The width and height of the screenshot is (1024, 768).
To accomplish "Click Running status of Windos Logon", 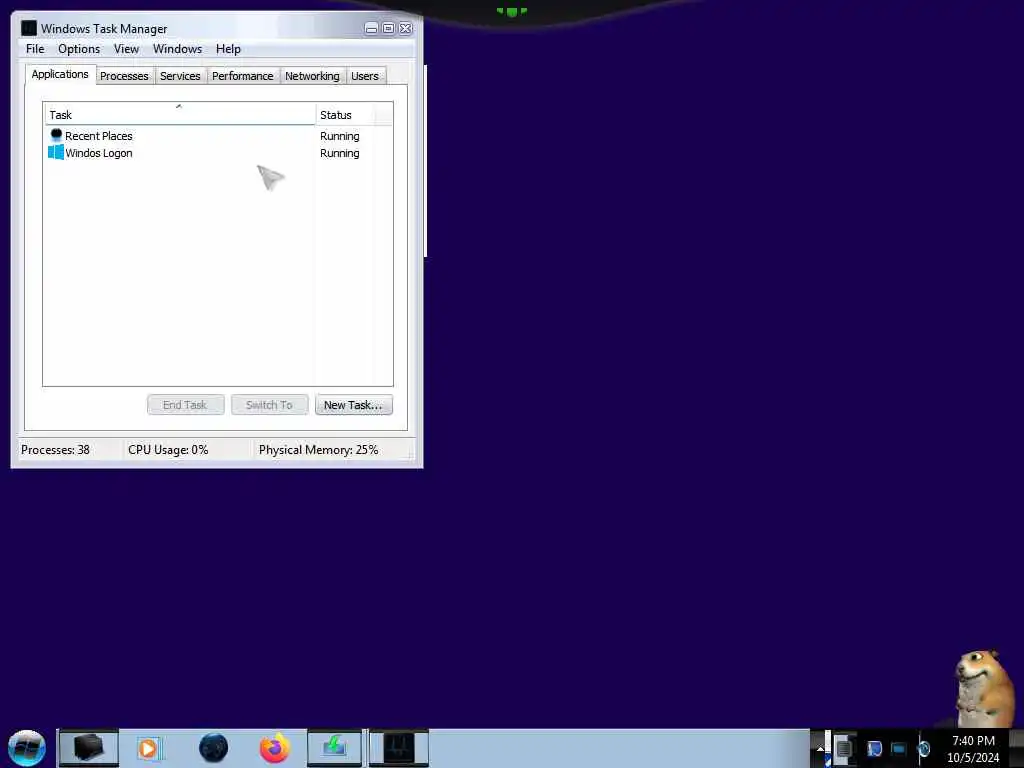I will click(x=340, y=153).
